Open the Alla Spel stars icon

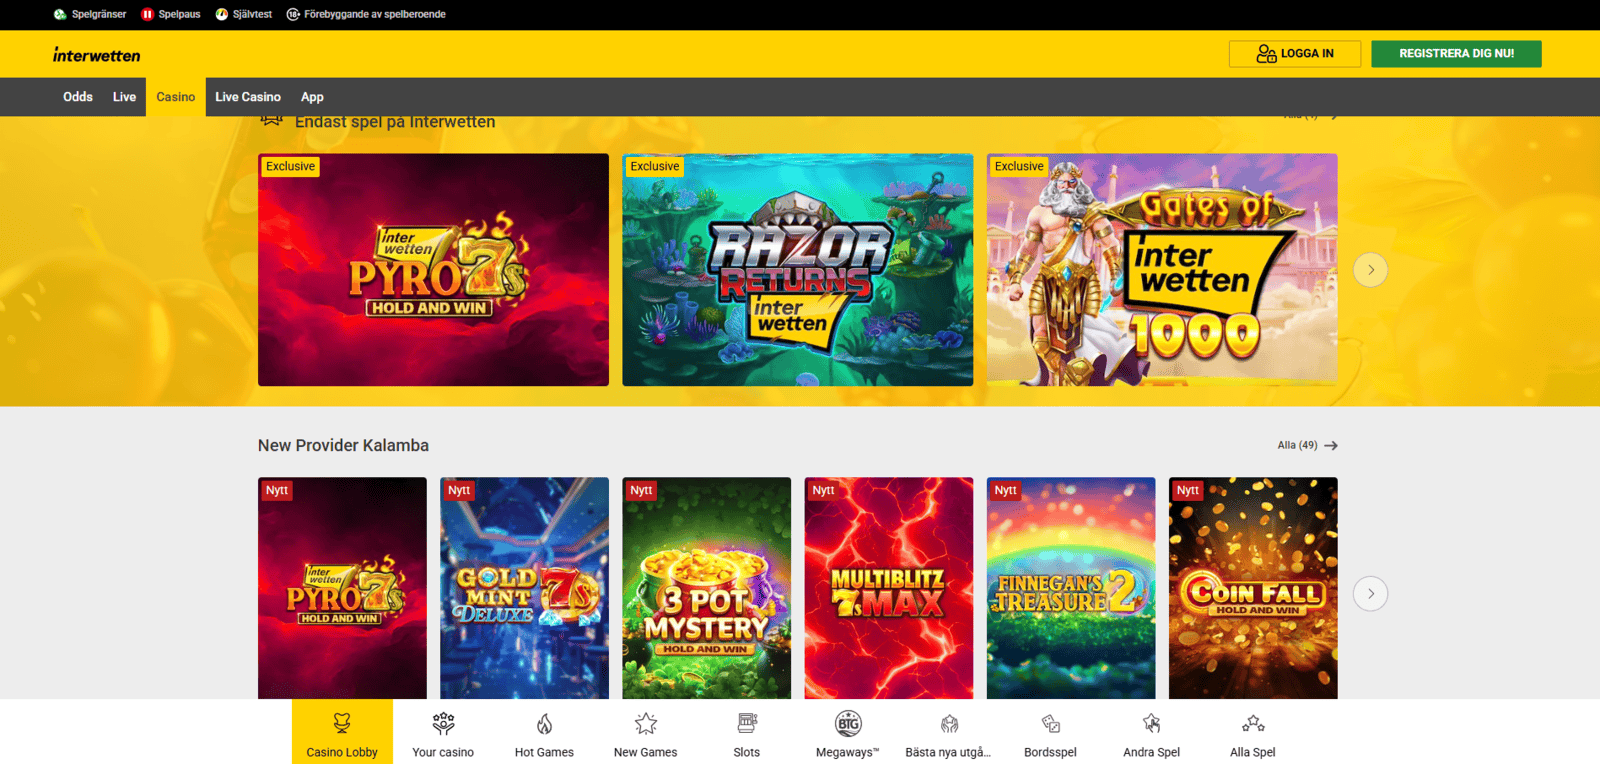1252,724
